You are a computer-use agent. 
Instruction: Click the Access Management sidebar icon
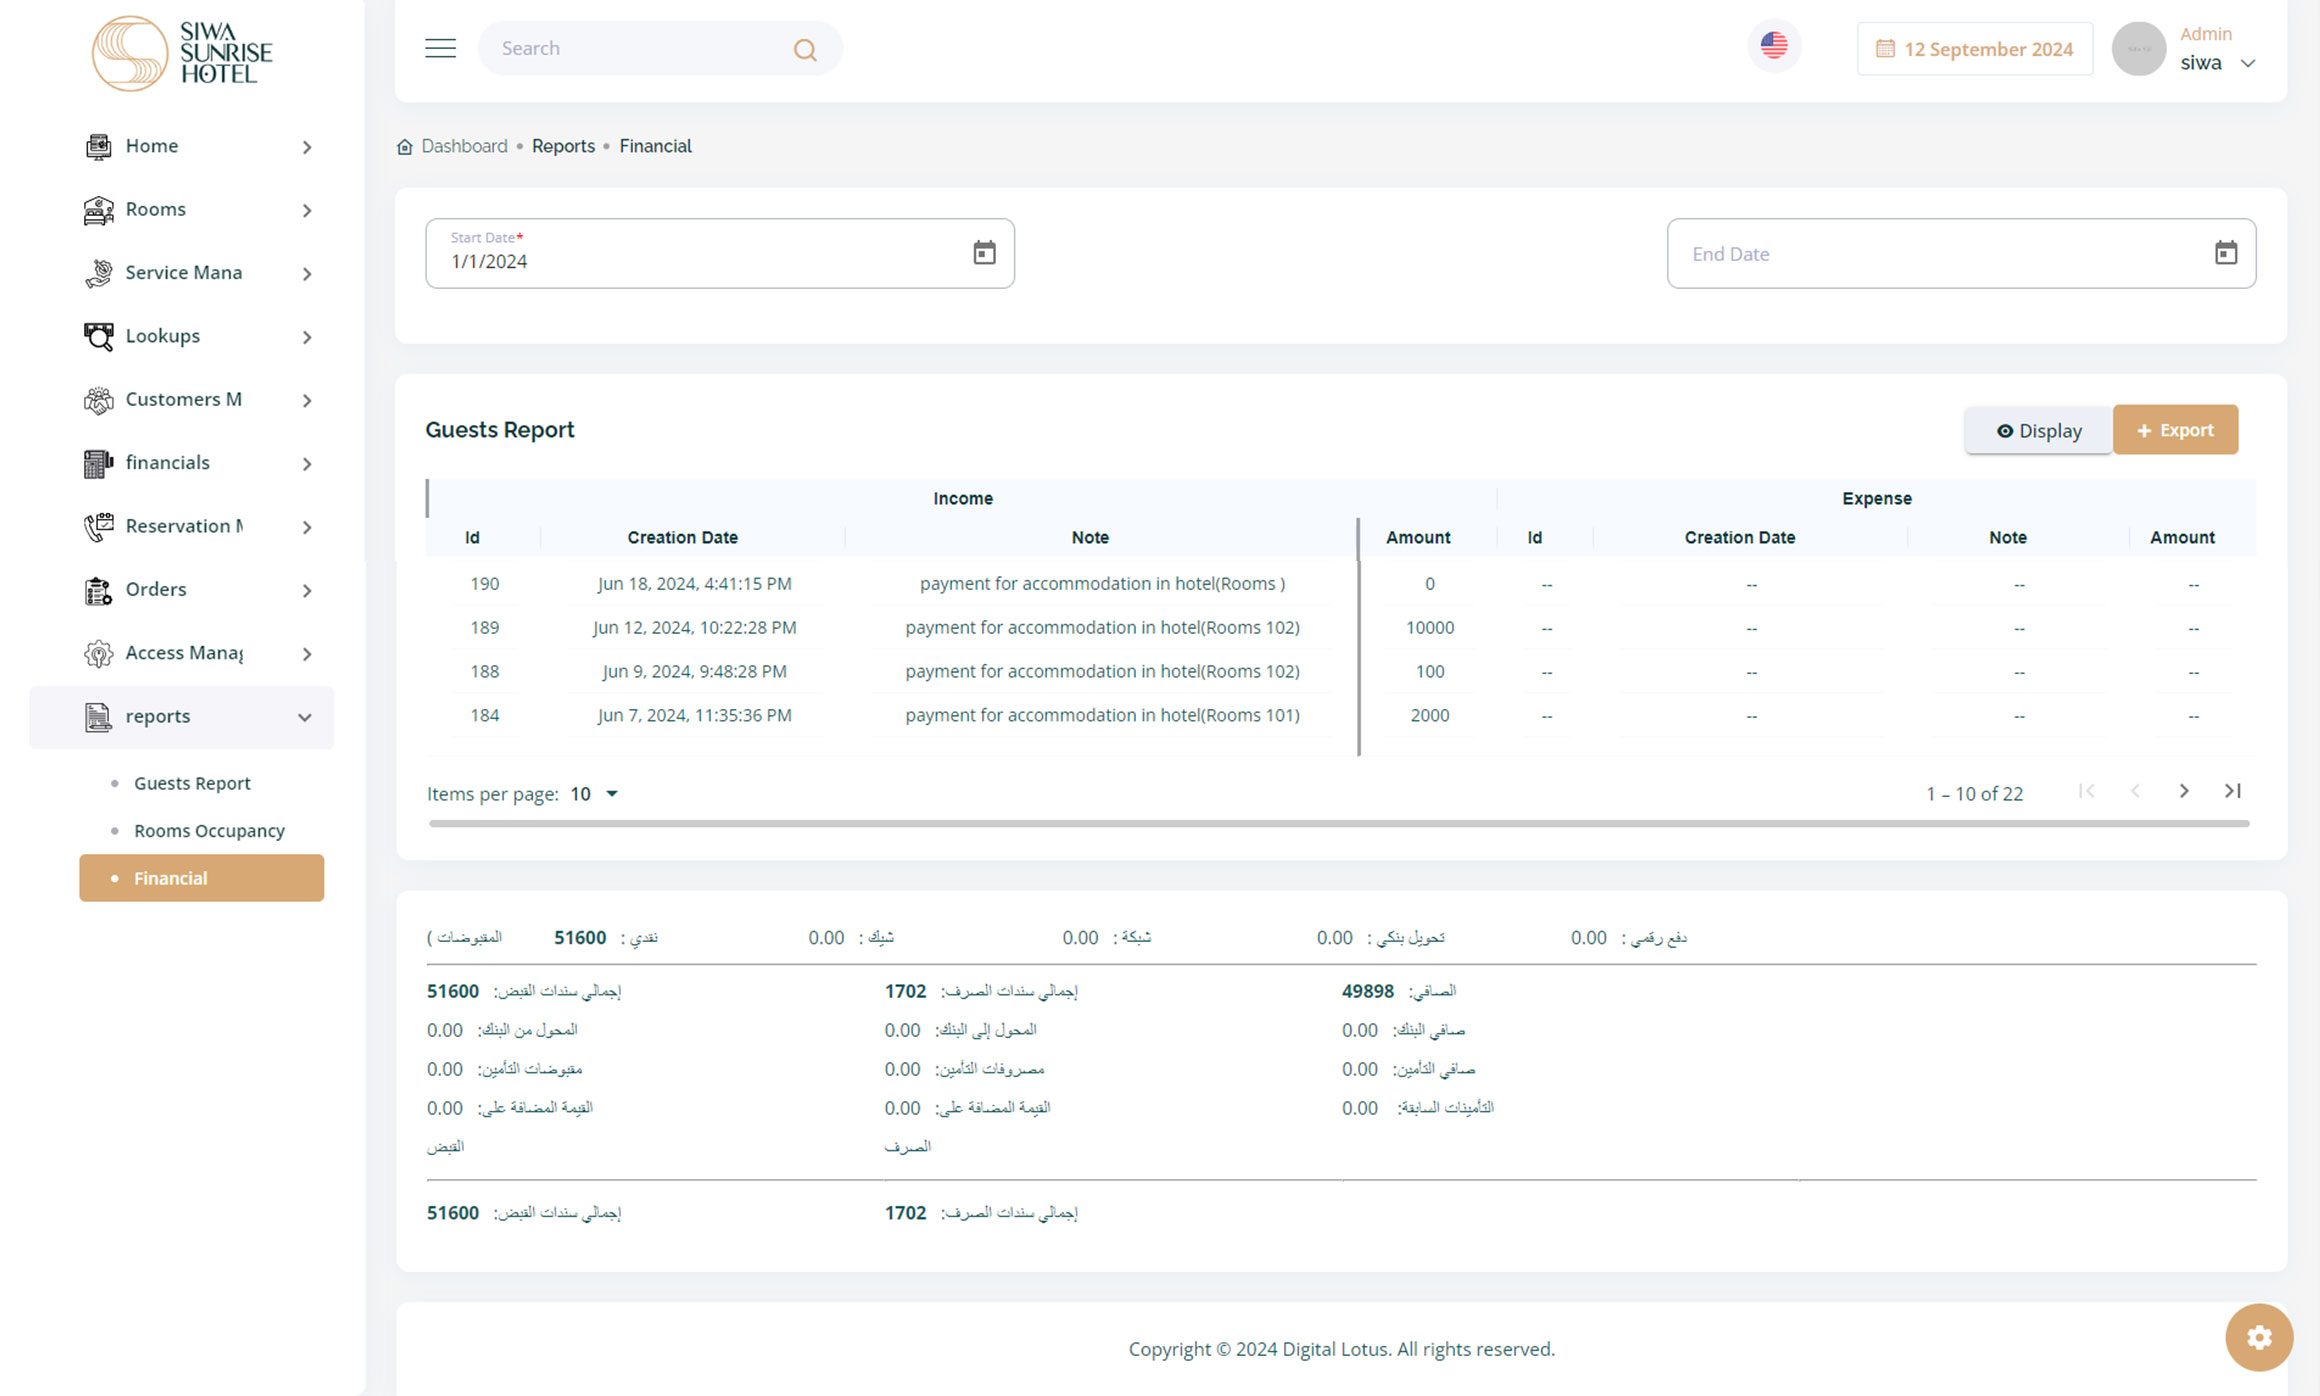point(98,653)
